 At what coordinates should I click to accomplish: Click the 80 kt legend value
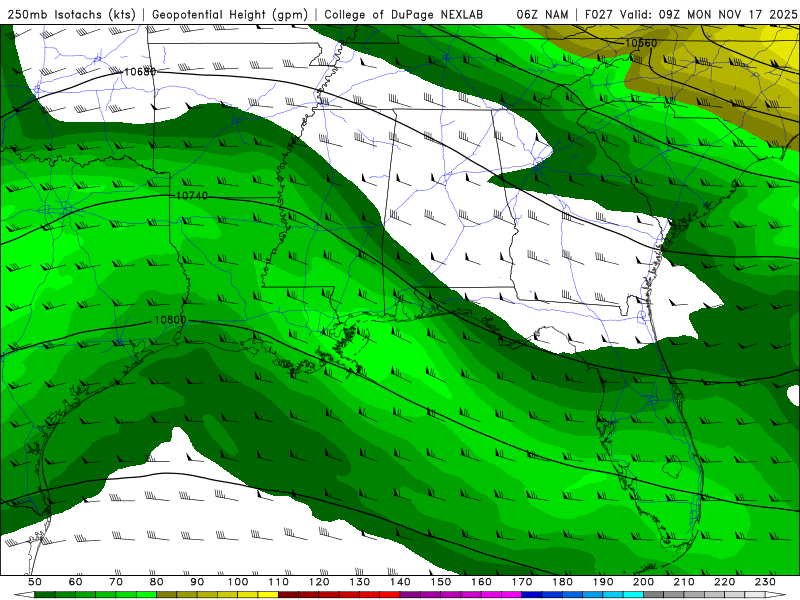pyautogui.click(x=157, y=582)
